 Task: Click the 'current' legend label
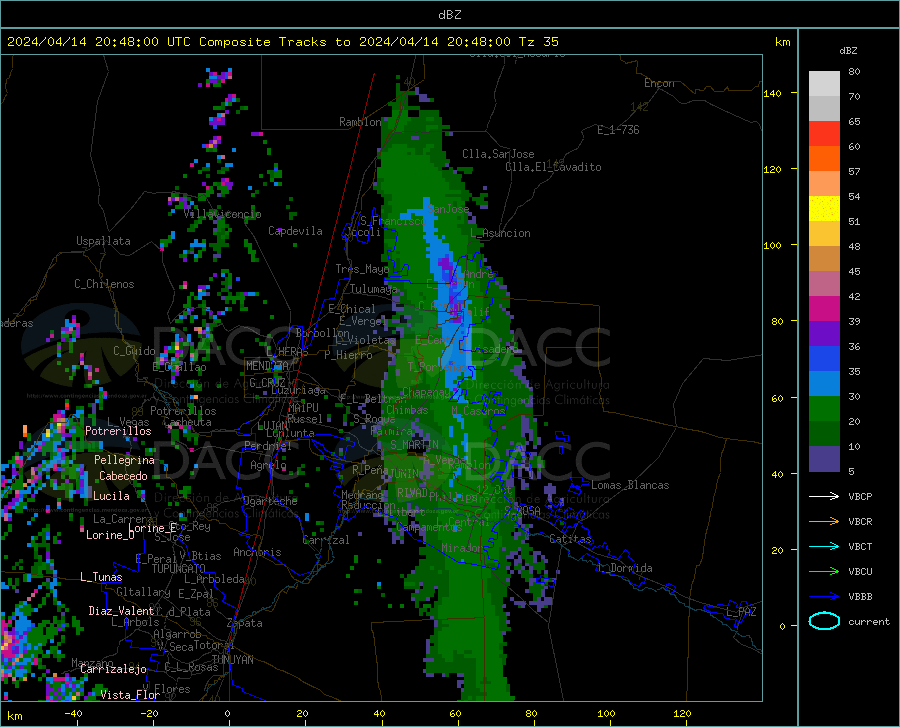pos(869,621)
